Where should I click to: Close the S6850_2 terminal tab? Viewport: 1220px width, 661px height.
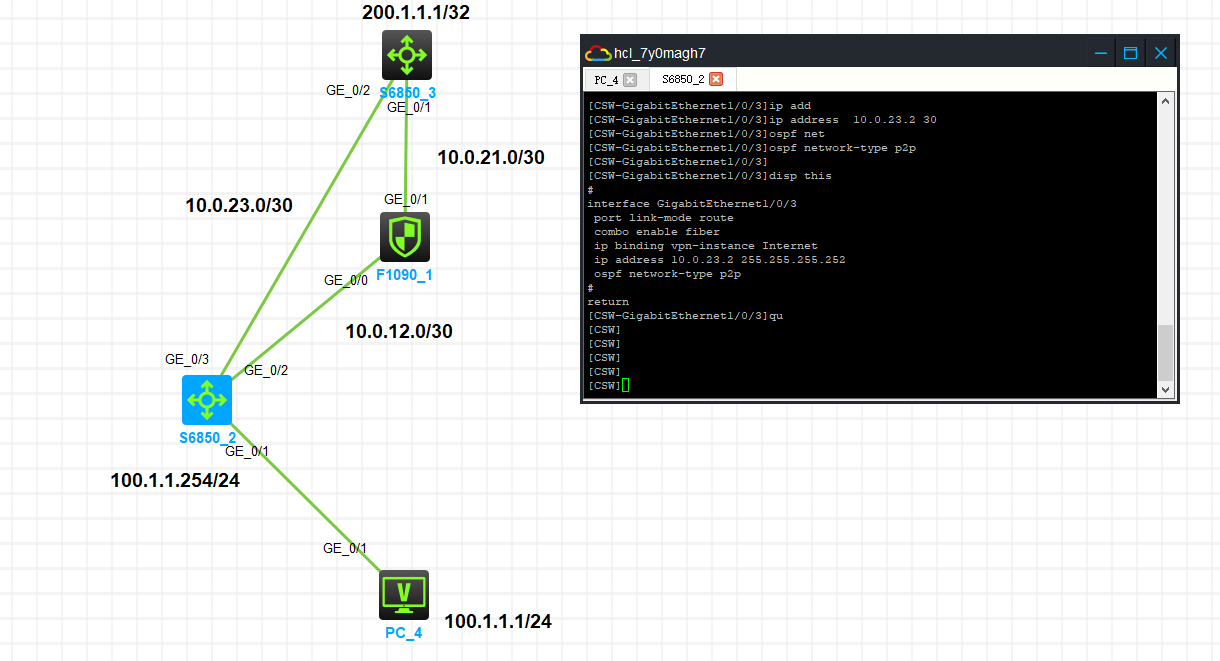tap(716, 79)
